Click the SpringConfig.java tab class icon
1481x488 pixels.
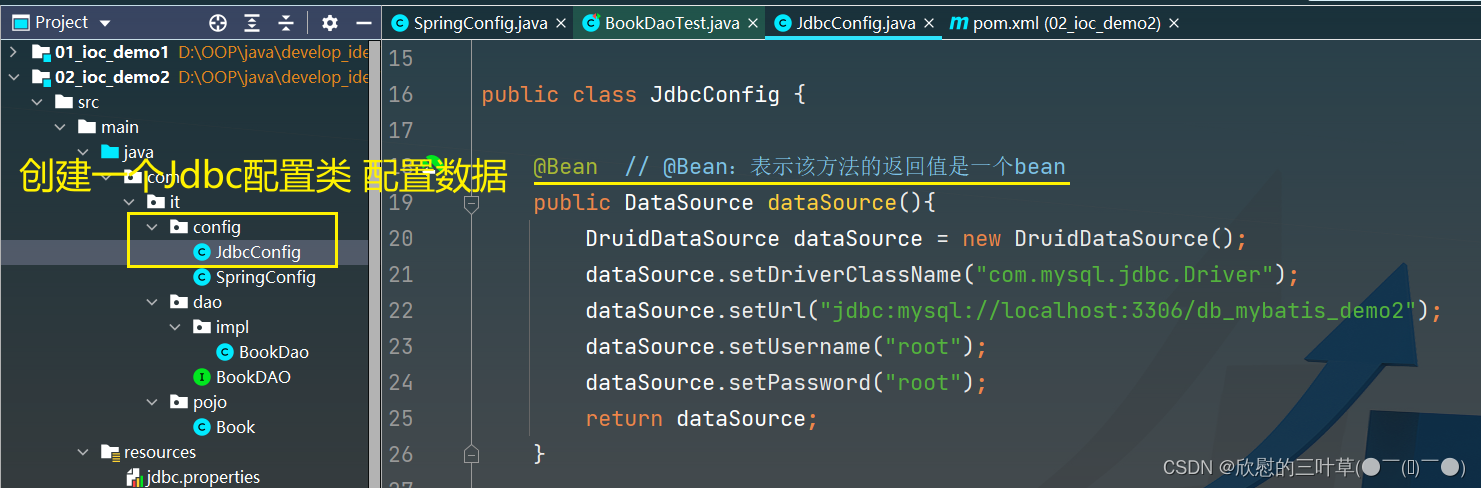click(x=400, y=23)
